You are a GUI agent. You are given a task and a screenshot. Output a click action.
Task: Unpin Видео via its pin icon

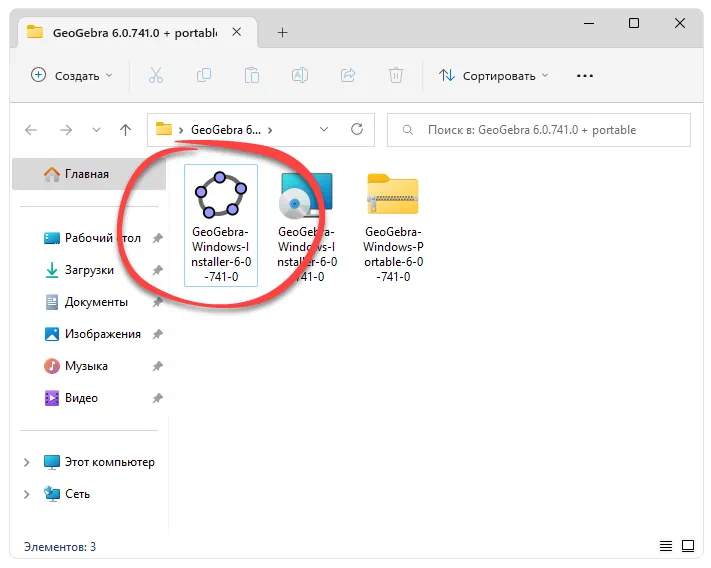157,398
